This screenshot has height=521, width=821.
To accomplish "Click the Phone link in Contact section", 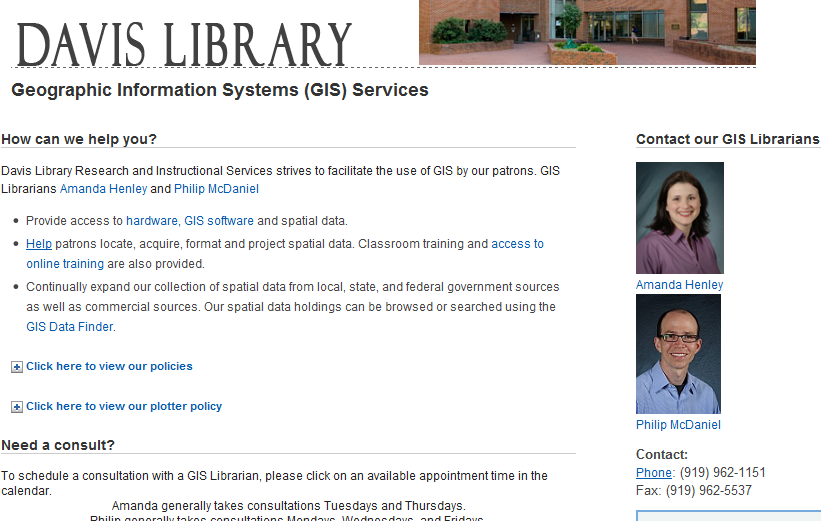I will click(653, 473).
